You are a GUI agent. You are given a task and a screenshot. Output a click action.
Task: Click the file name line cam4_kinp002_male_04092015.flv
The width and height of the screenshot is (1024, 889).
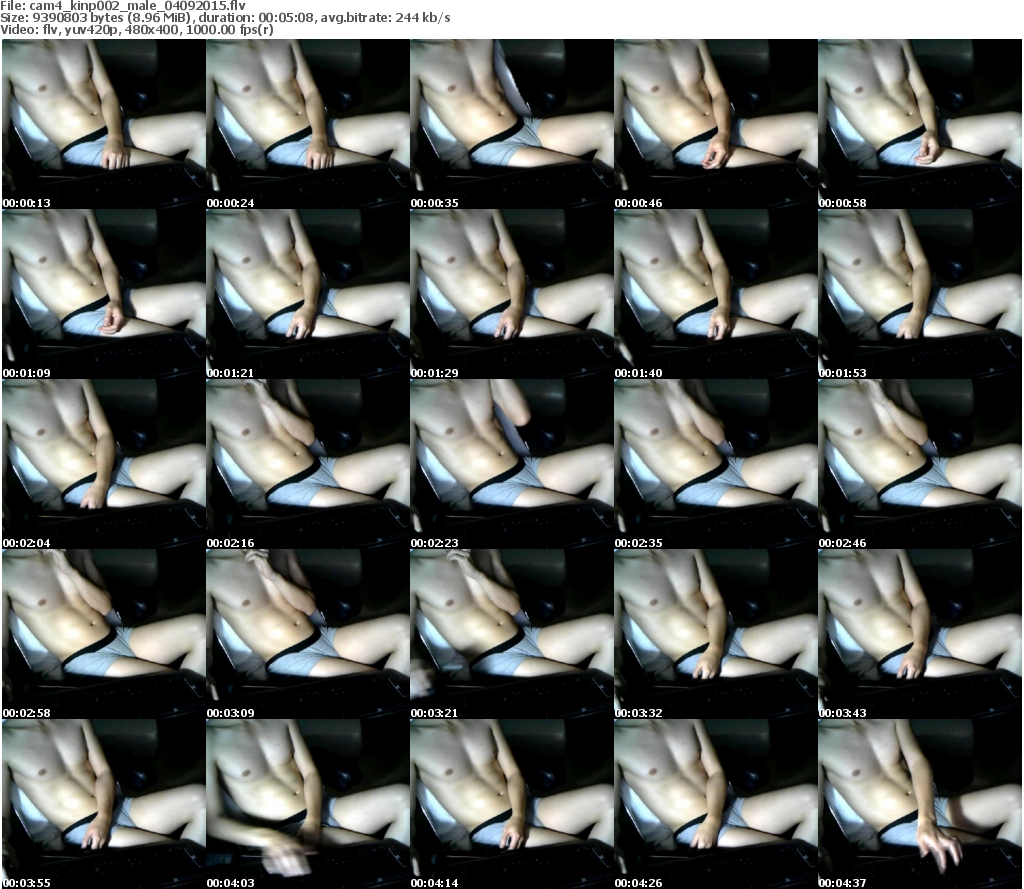pyautogui.click(x=123, y=6)
